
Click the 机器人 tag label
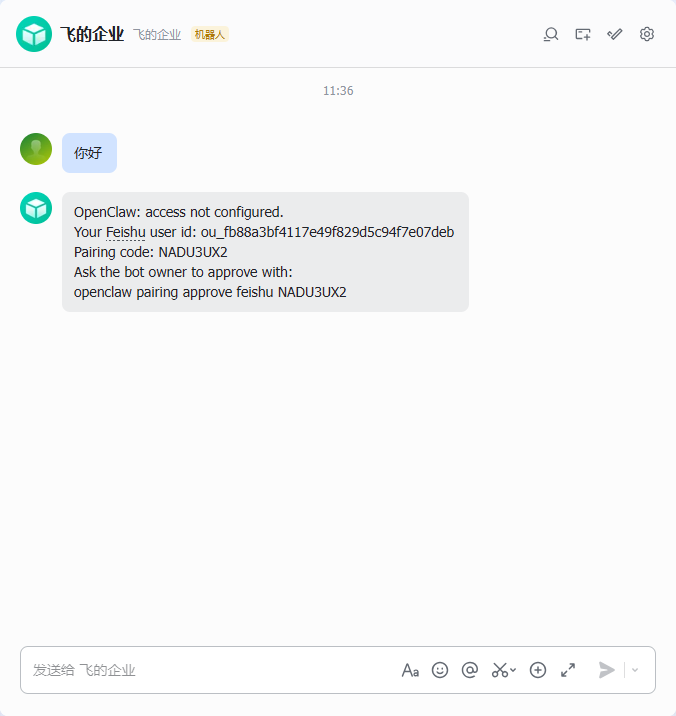[x=210, y=34]
